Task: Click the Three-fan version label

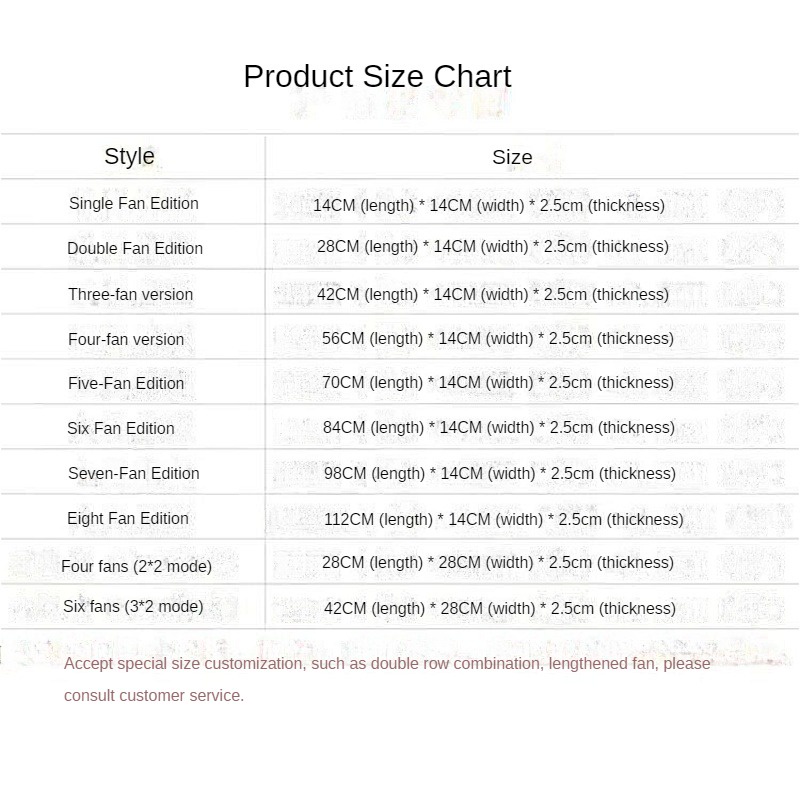Action: (x=131, y=294)
